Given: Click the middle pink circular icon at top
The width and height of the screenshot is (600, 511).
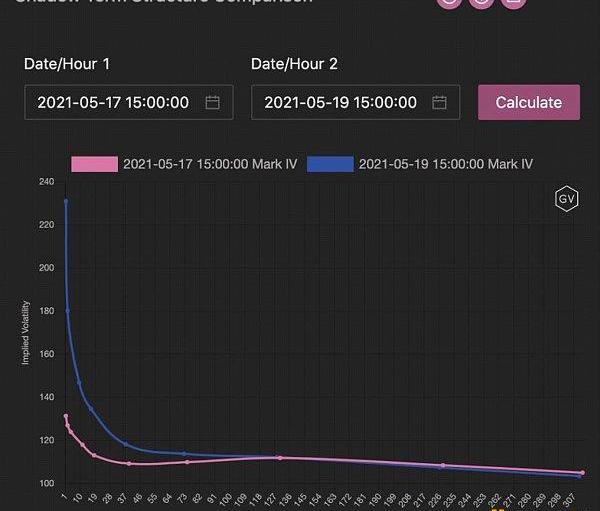Looking at the screenshot, I should pos(481,3).
